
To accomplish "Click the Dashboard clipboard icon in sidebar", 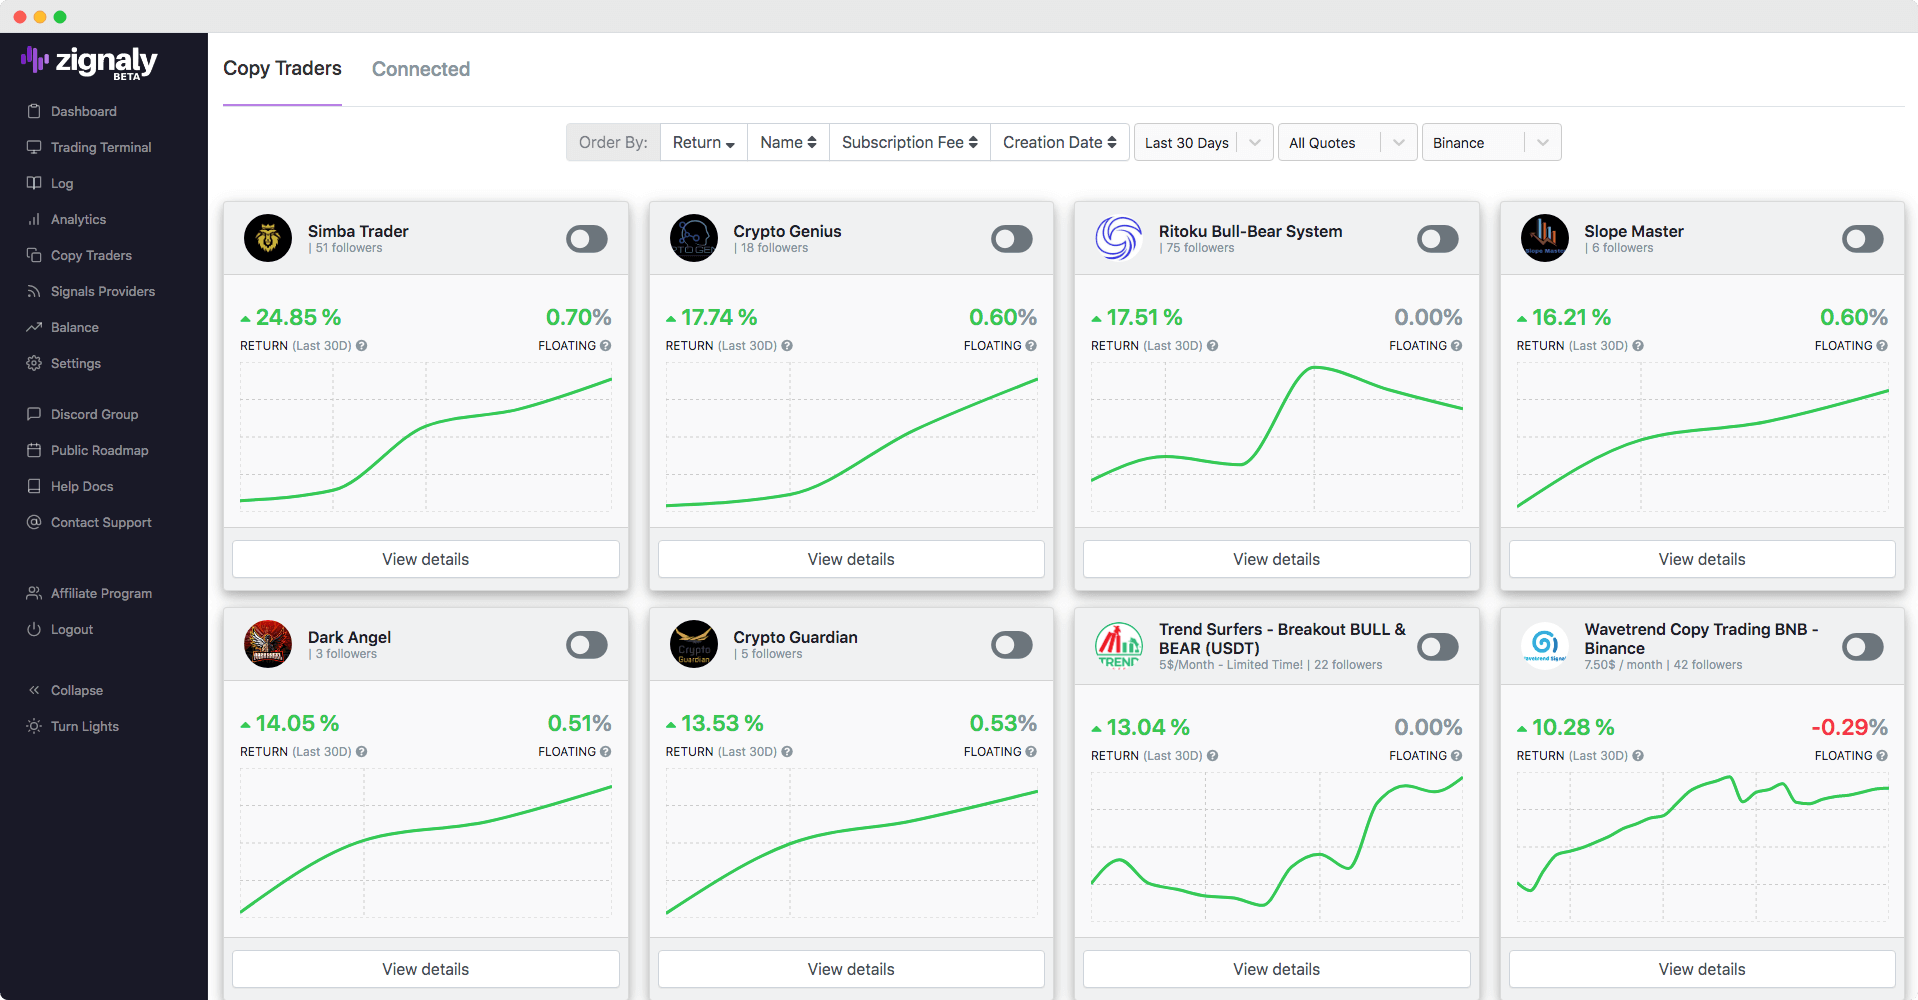I will 34,111.
